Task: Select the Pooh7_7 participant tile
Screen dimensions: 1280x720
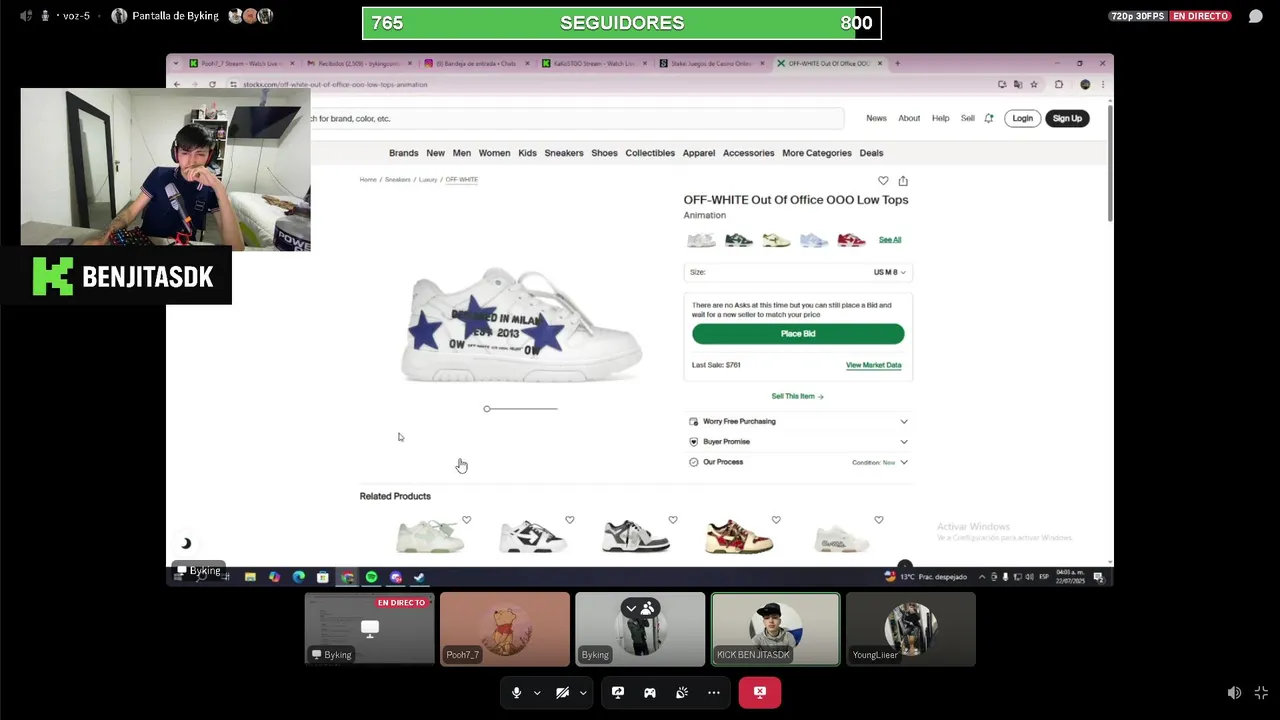Action: coord(505,629)
